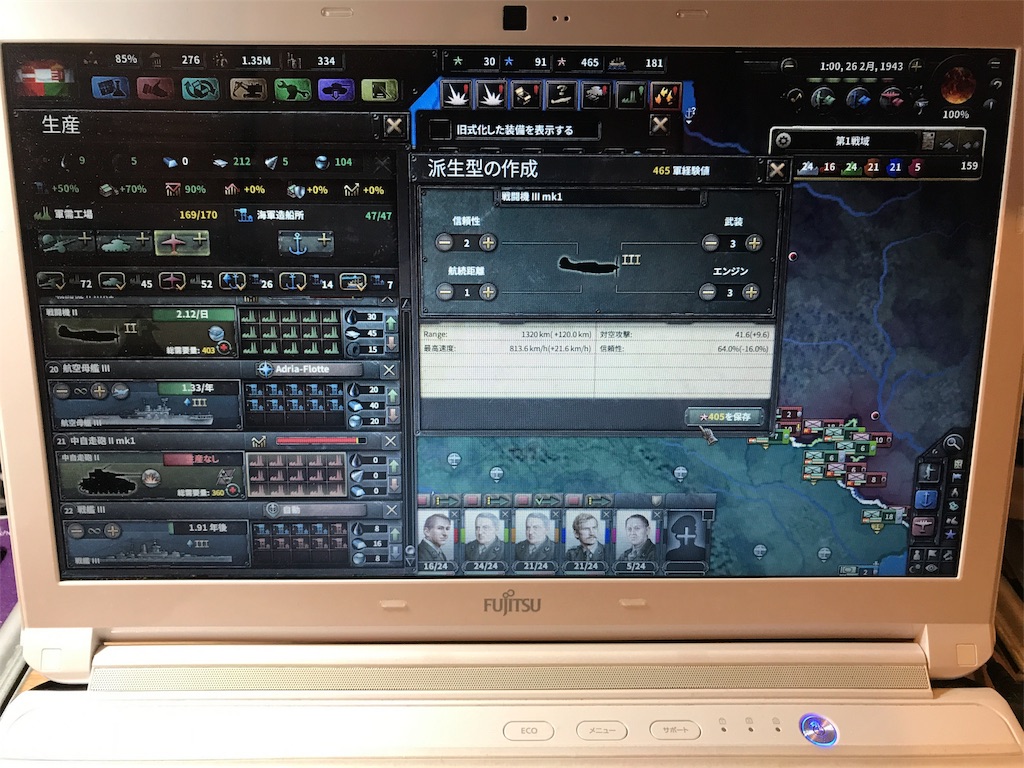1024x768 pixels.
Task: Click the factory grid of the 戦闘機 II line
Action: tap(290, 332)
